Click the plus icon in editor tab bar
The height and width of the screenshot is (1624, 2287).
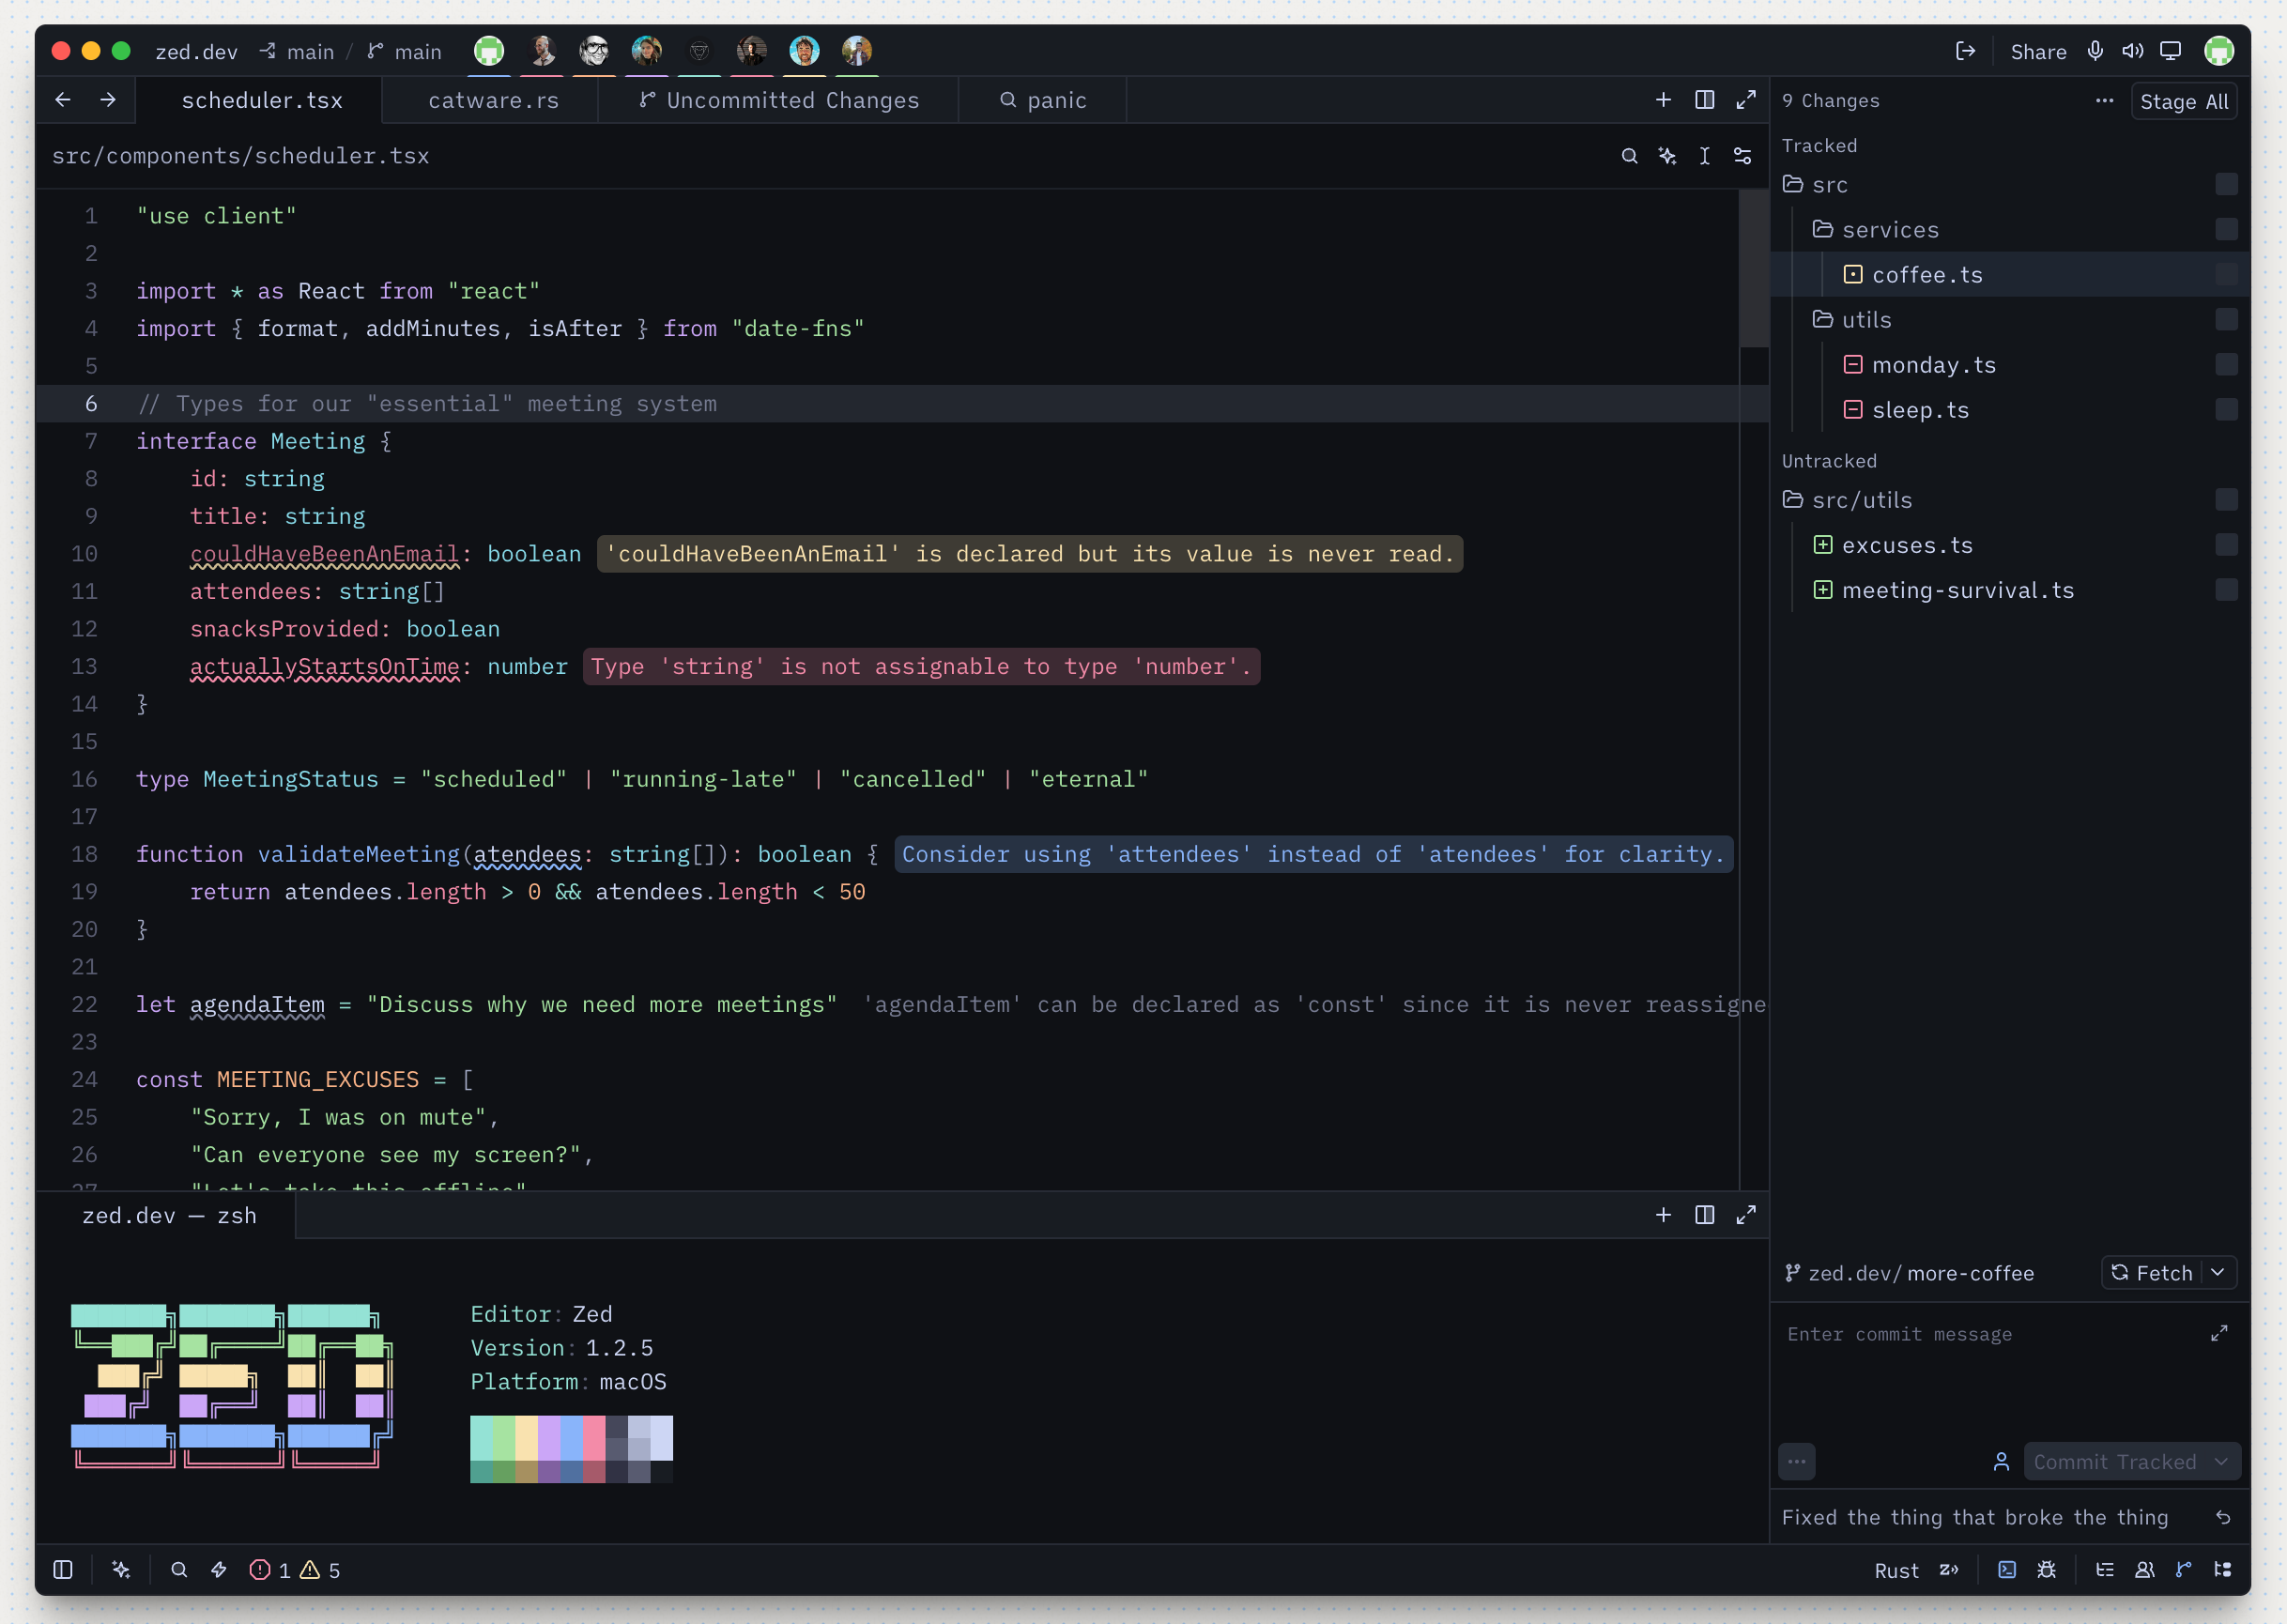1663,100
